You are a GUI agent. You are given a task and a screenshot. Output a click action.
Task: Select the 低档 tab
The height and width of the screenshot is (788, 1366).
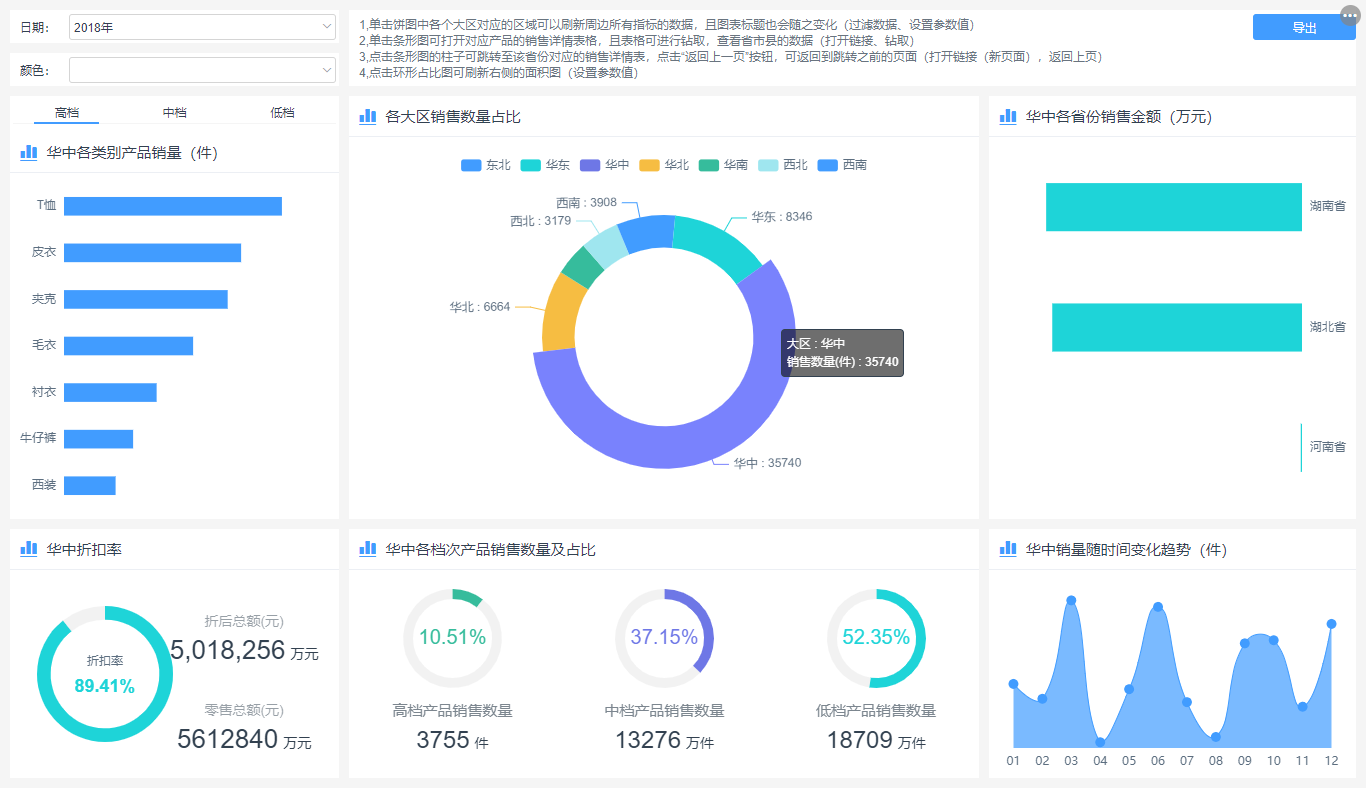click(x=283, y=112)
